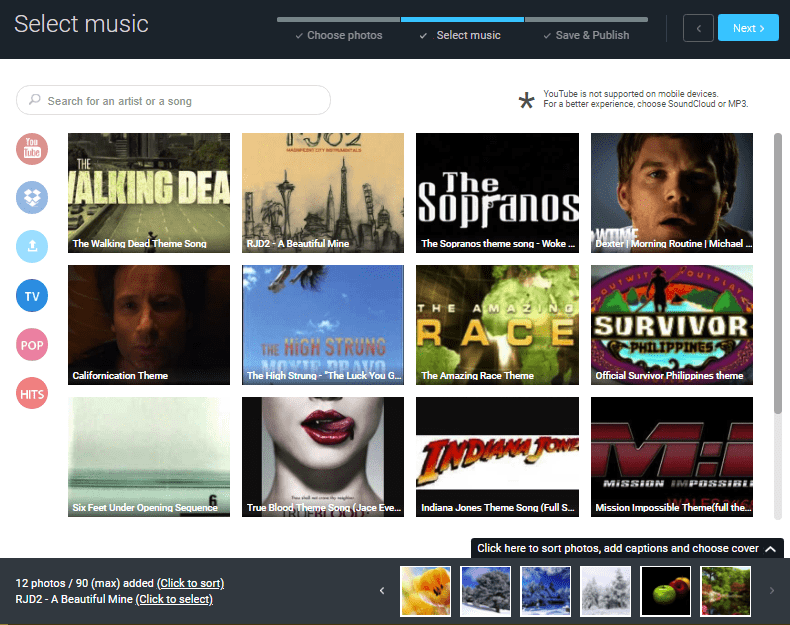The width and height of the screenshot is (790, 625).
Task: Pick The Walking Dead Theme Song
Action: click(x=149, y=193)
